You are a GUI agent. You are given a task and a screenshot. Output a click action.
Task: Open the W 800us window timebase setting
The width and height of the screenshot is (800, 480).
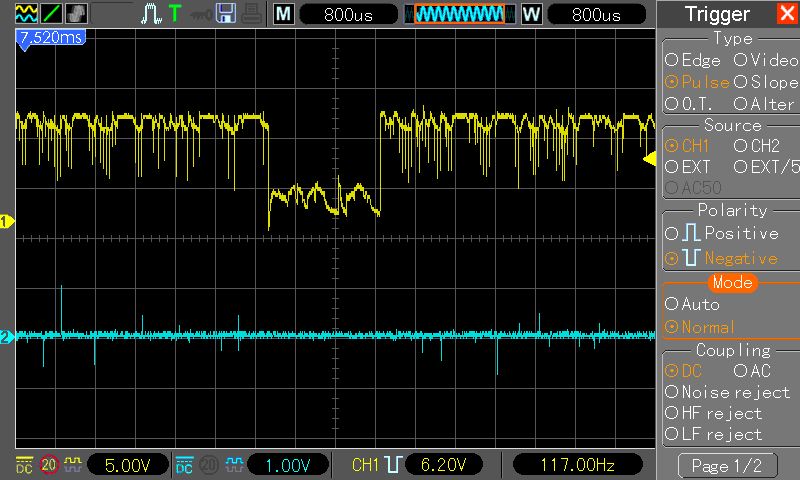[x=583, y=14]
